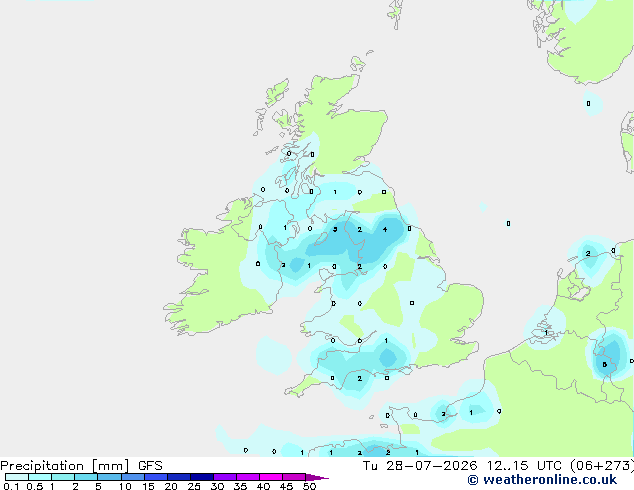
Task: Select the 2 mm legend color swatch
Action: point(86,477)
